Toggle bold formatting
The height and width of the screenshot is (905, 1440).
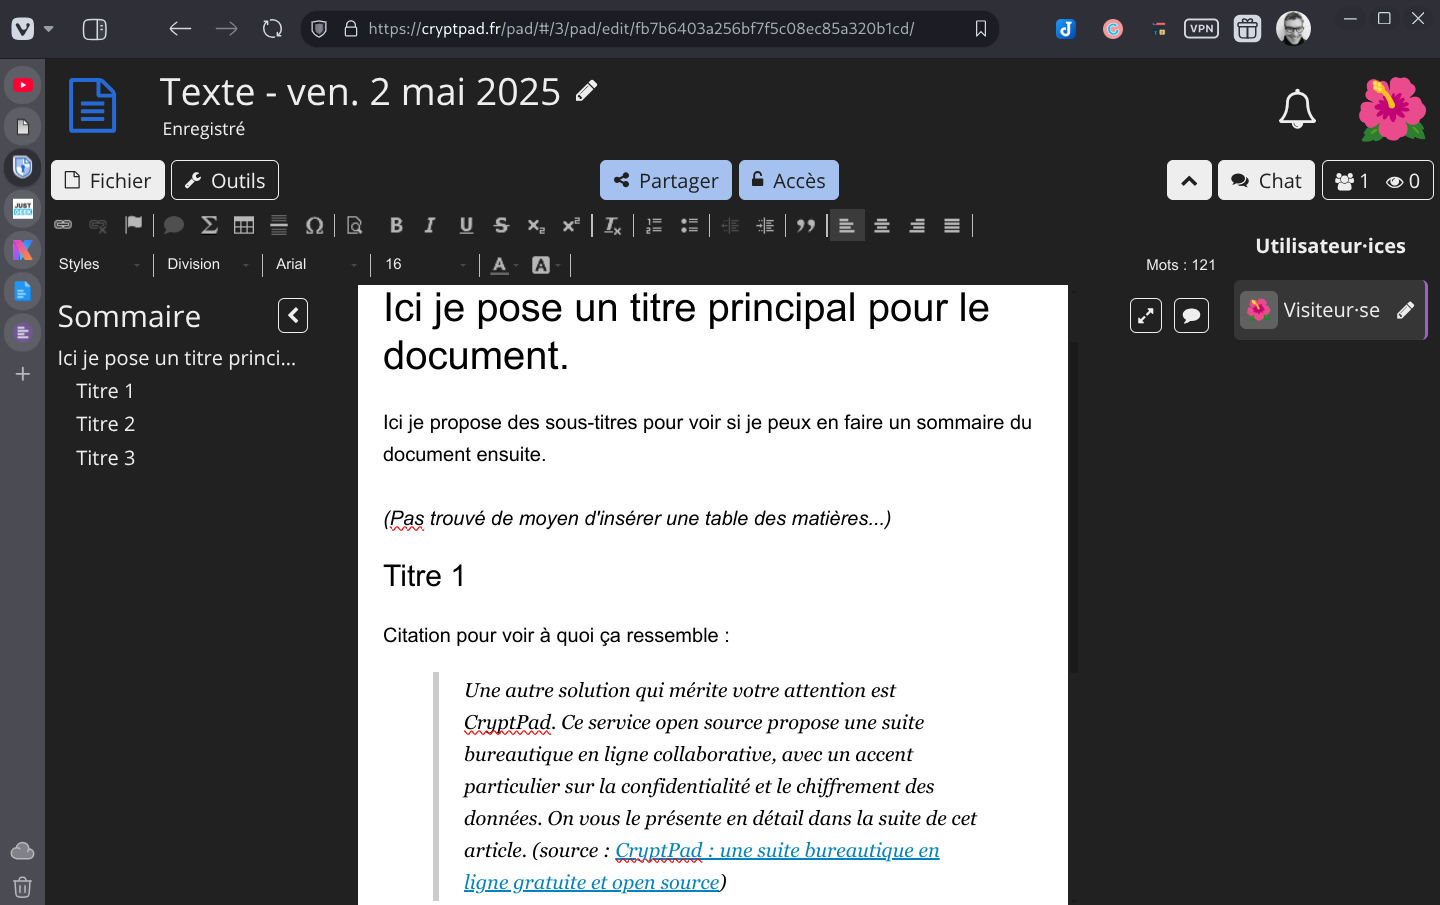coord(396,225)
